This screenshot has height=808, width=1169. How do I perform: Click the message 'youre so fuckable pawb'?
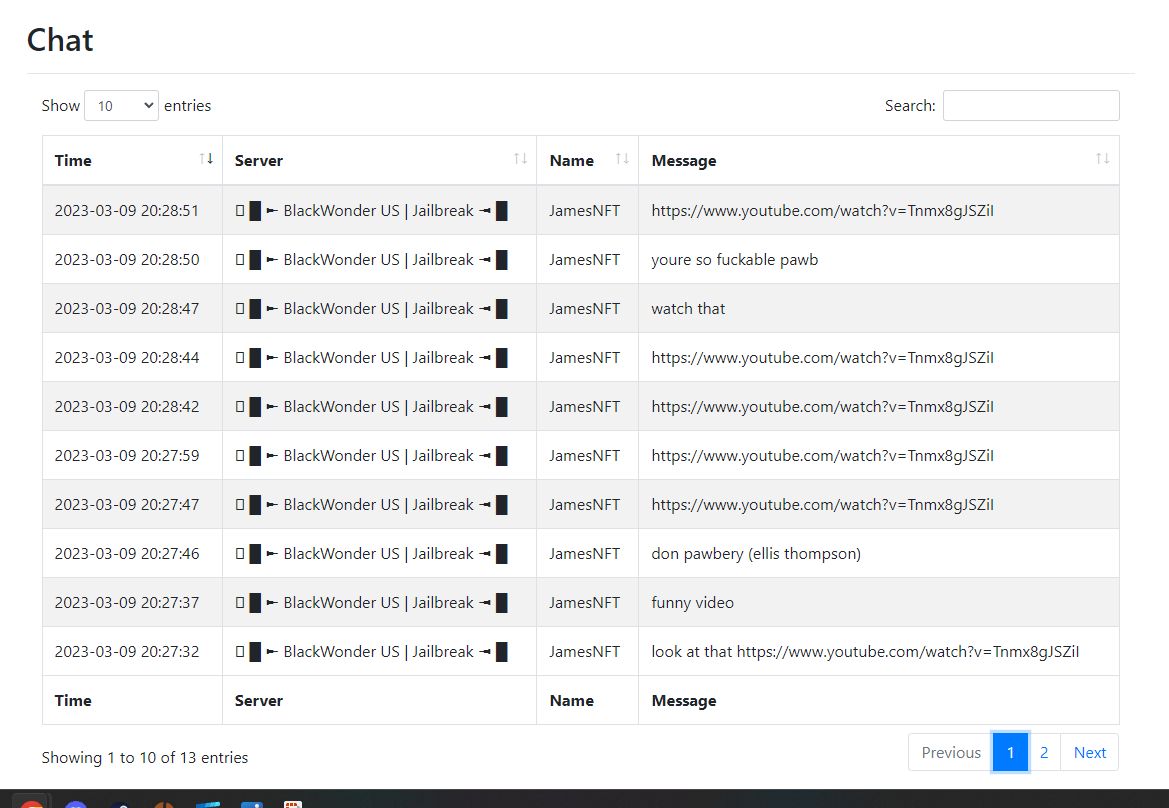coord(734,260)
